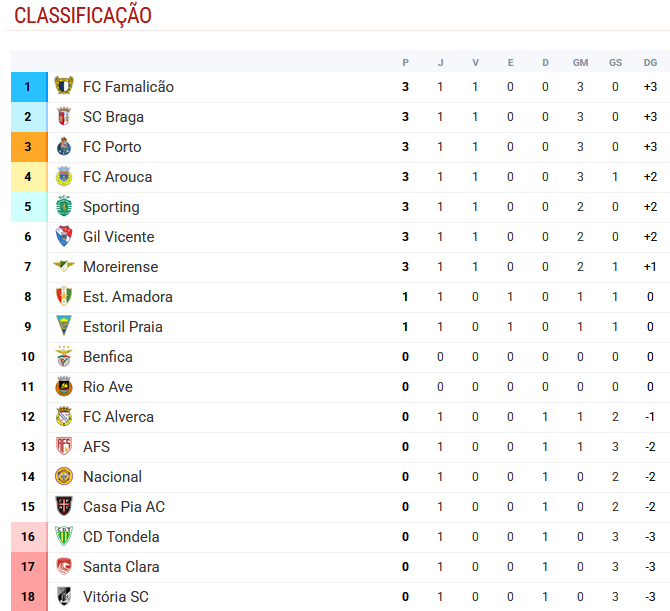This screenshot has height=611, width=670.
Task: Click the Benfica eagle crest
Action: click(x=64, y=356)
